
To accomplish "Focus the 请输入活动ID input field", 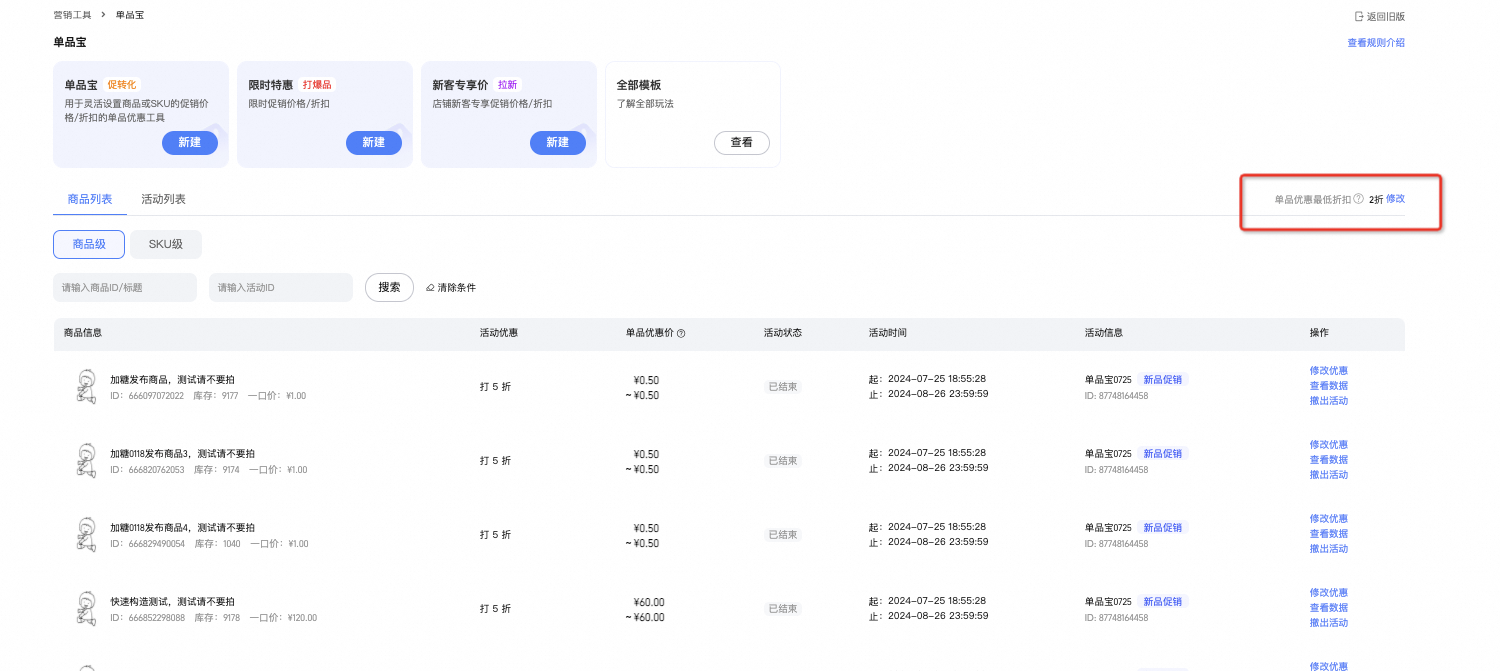I will (x=281, y=287).
